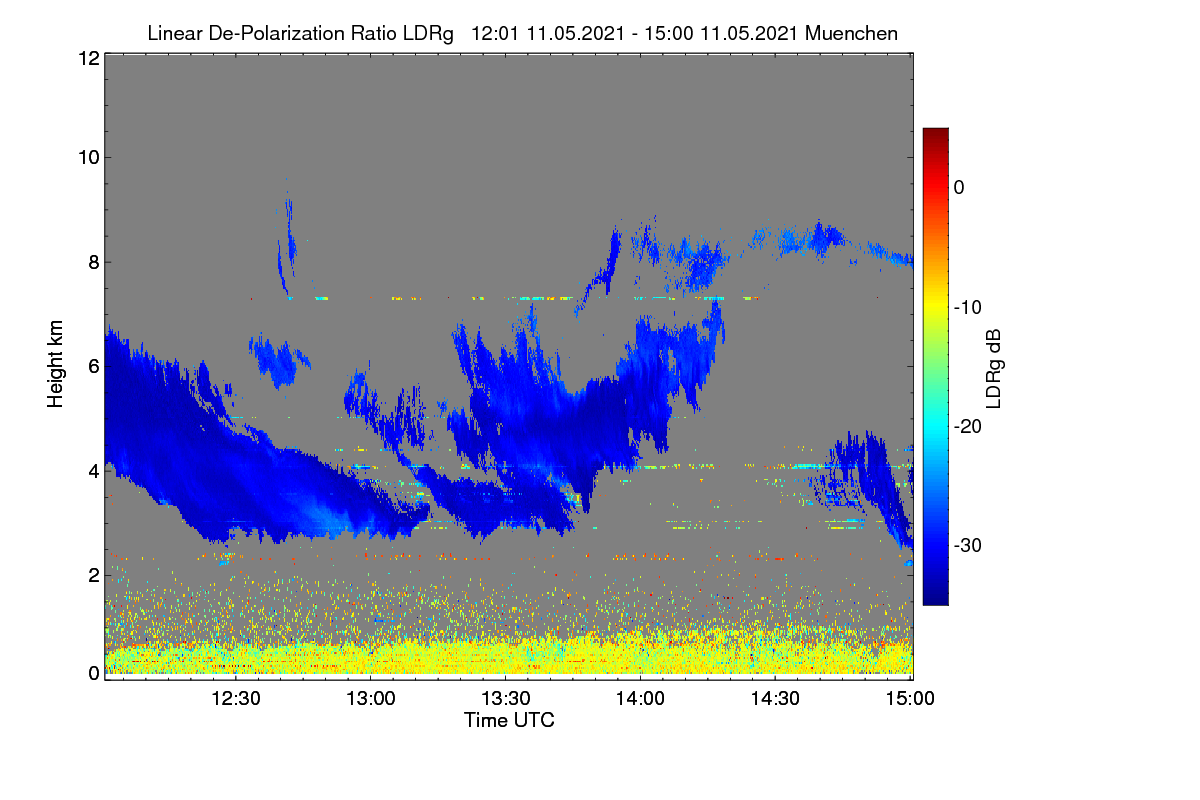
Task: Click the height axis tick label 4
Action: [93, 470]
